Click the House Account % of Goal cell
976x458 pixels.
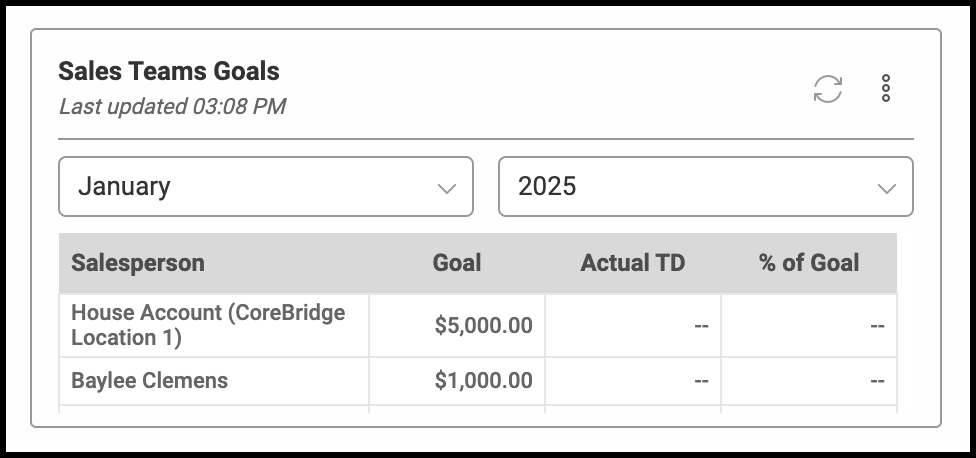click(808, 325)
